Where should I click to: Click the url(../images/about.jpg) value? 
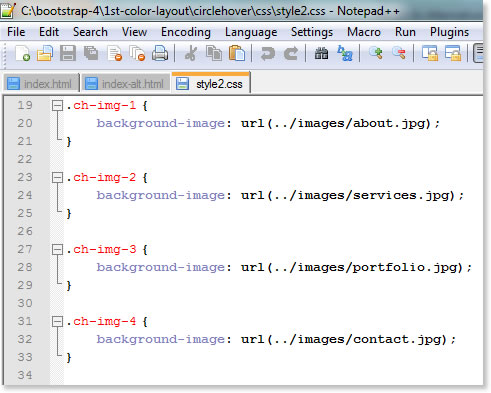tap(337, 124)
